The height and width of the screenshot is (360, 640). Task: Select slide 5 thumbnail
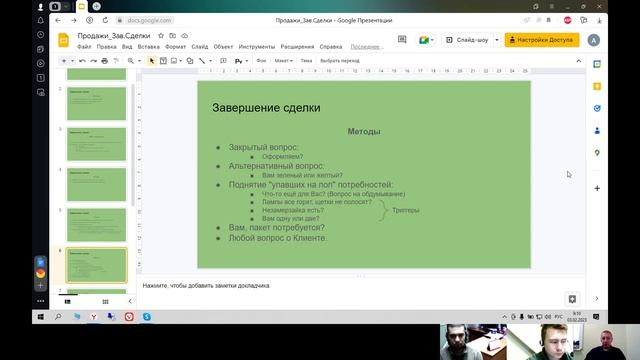(x=96, y=225)
